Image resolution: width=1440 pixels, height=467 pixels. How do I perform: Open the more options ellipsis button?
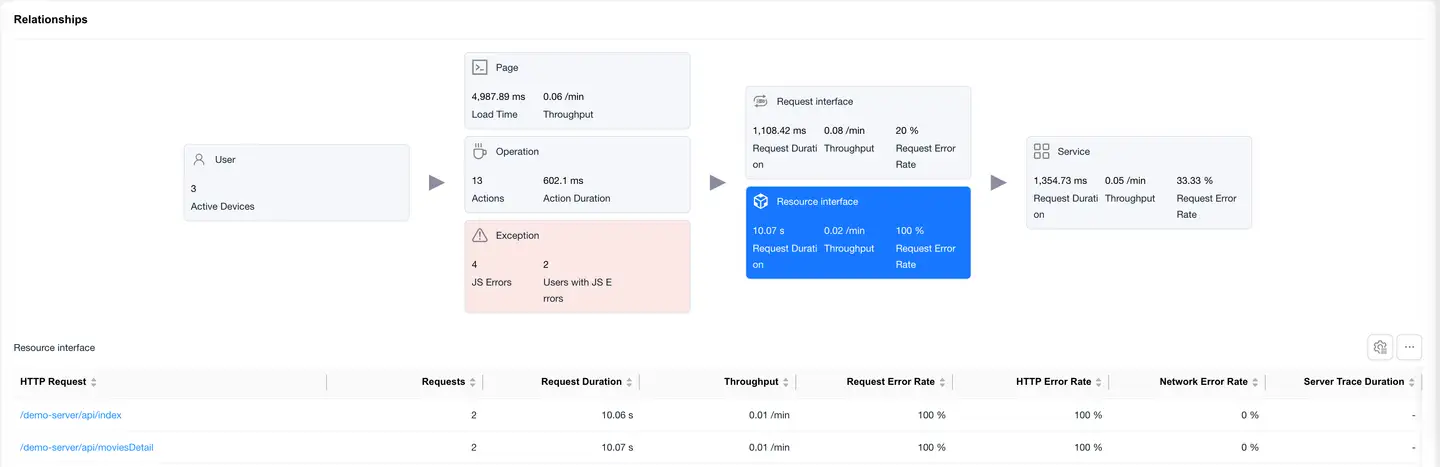click(x=1410, y=347)
